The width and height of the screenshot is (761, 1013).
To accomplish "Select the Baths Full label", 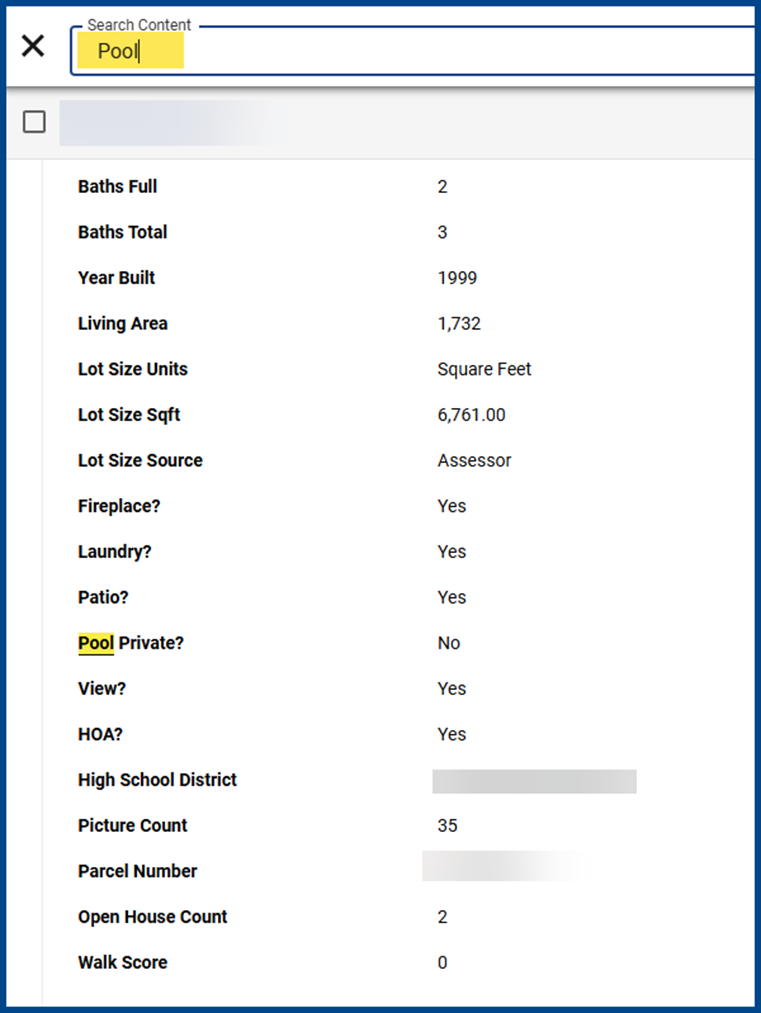I will (x=118, y=187).
